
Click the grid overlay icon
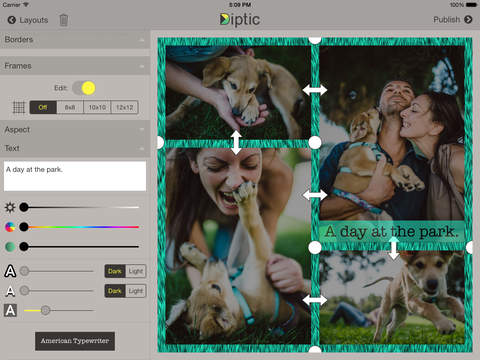point(19,107)
